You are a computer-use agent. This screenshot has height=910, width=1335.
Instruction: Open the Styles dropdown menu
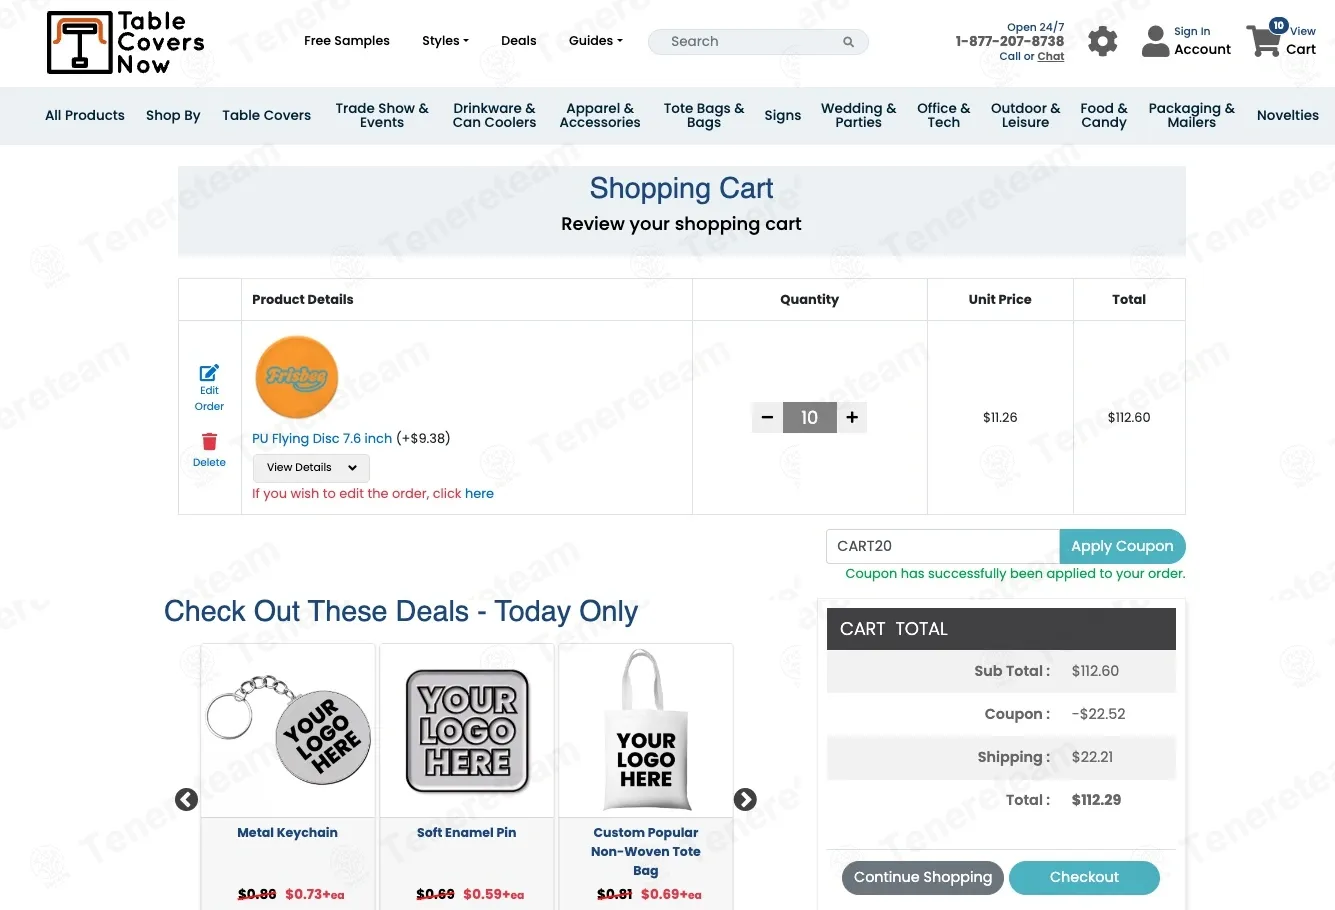click(x=445, y=41)
